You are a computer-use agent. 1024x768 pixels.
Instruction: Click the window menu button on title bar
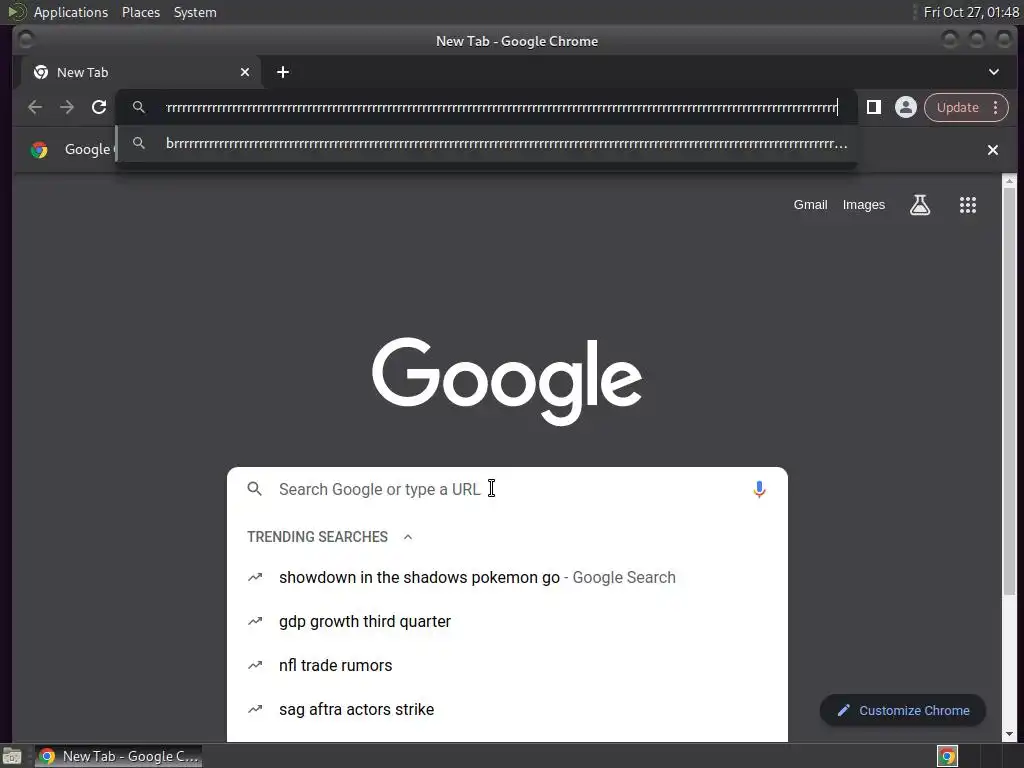point(26,40)
